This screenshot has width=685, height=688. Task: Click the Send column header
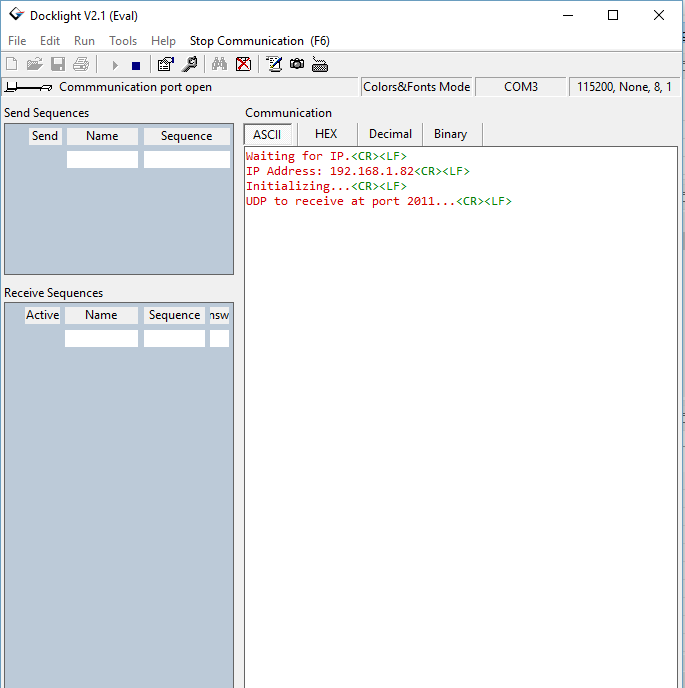pos(45,136)
